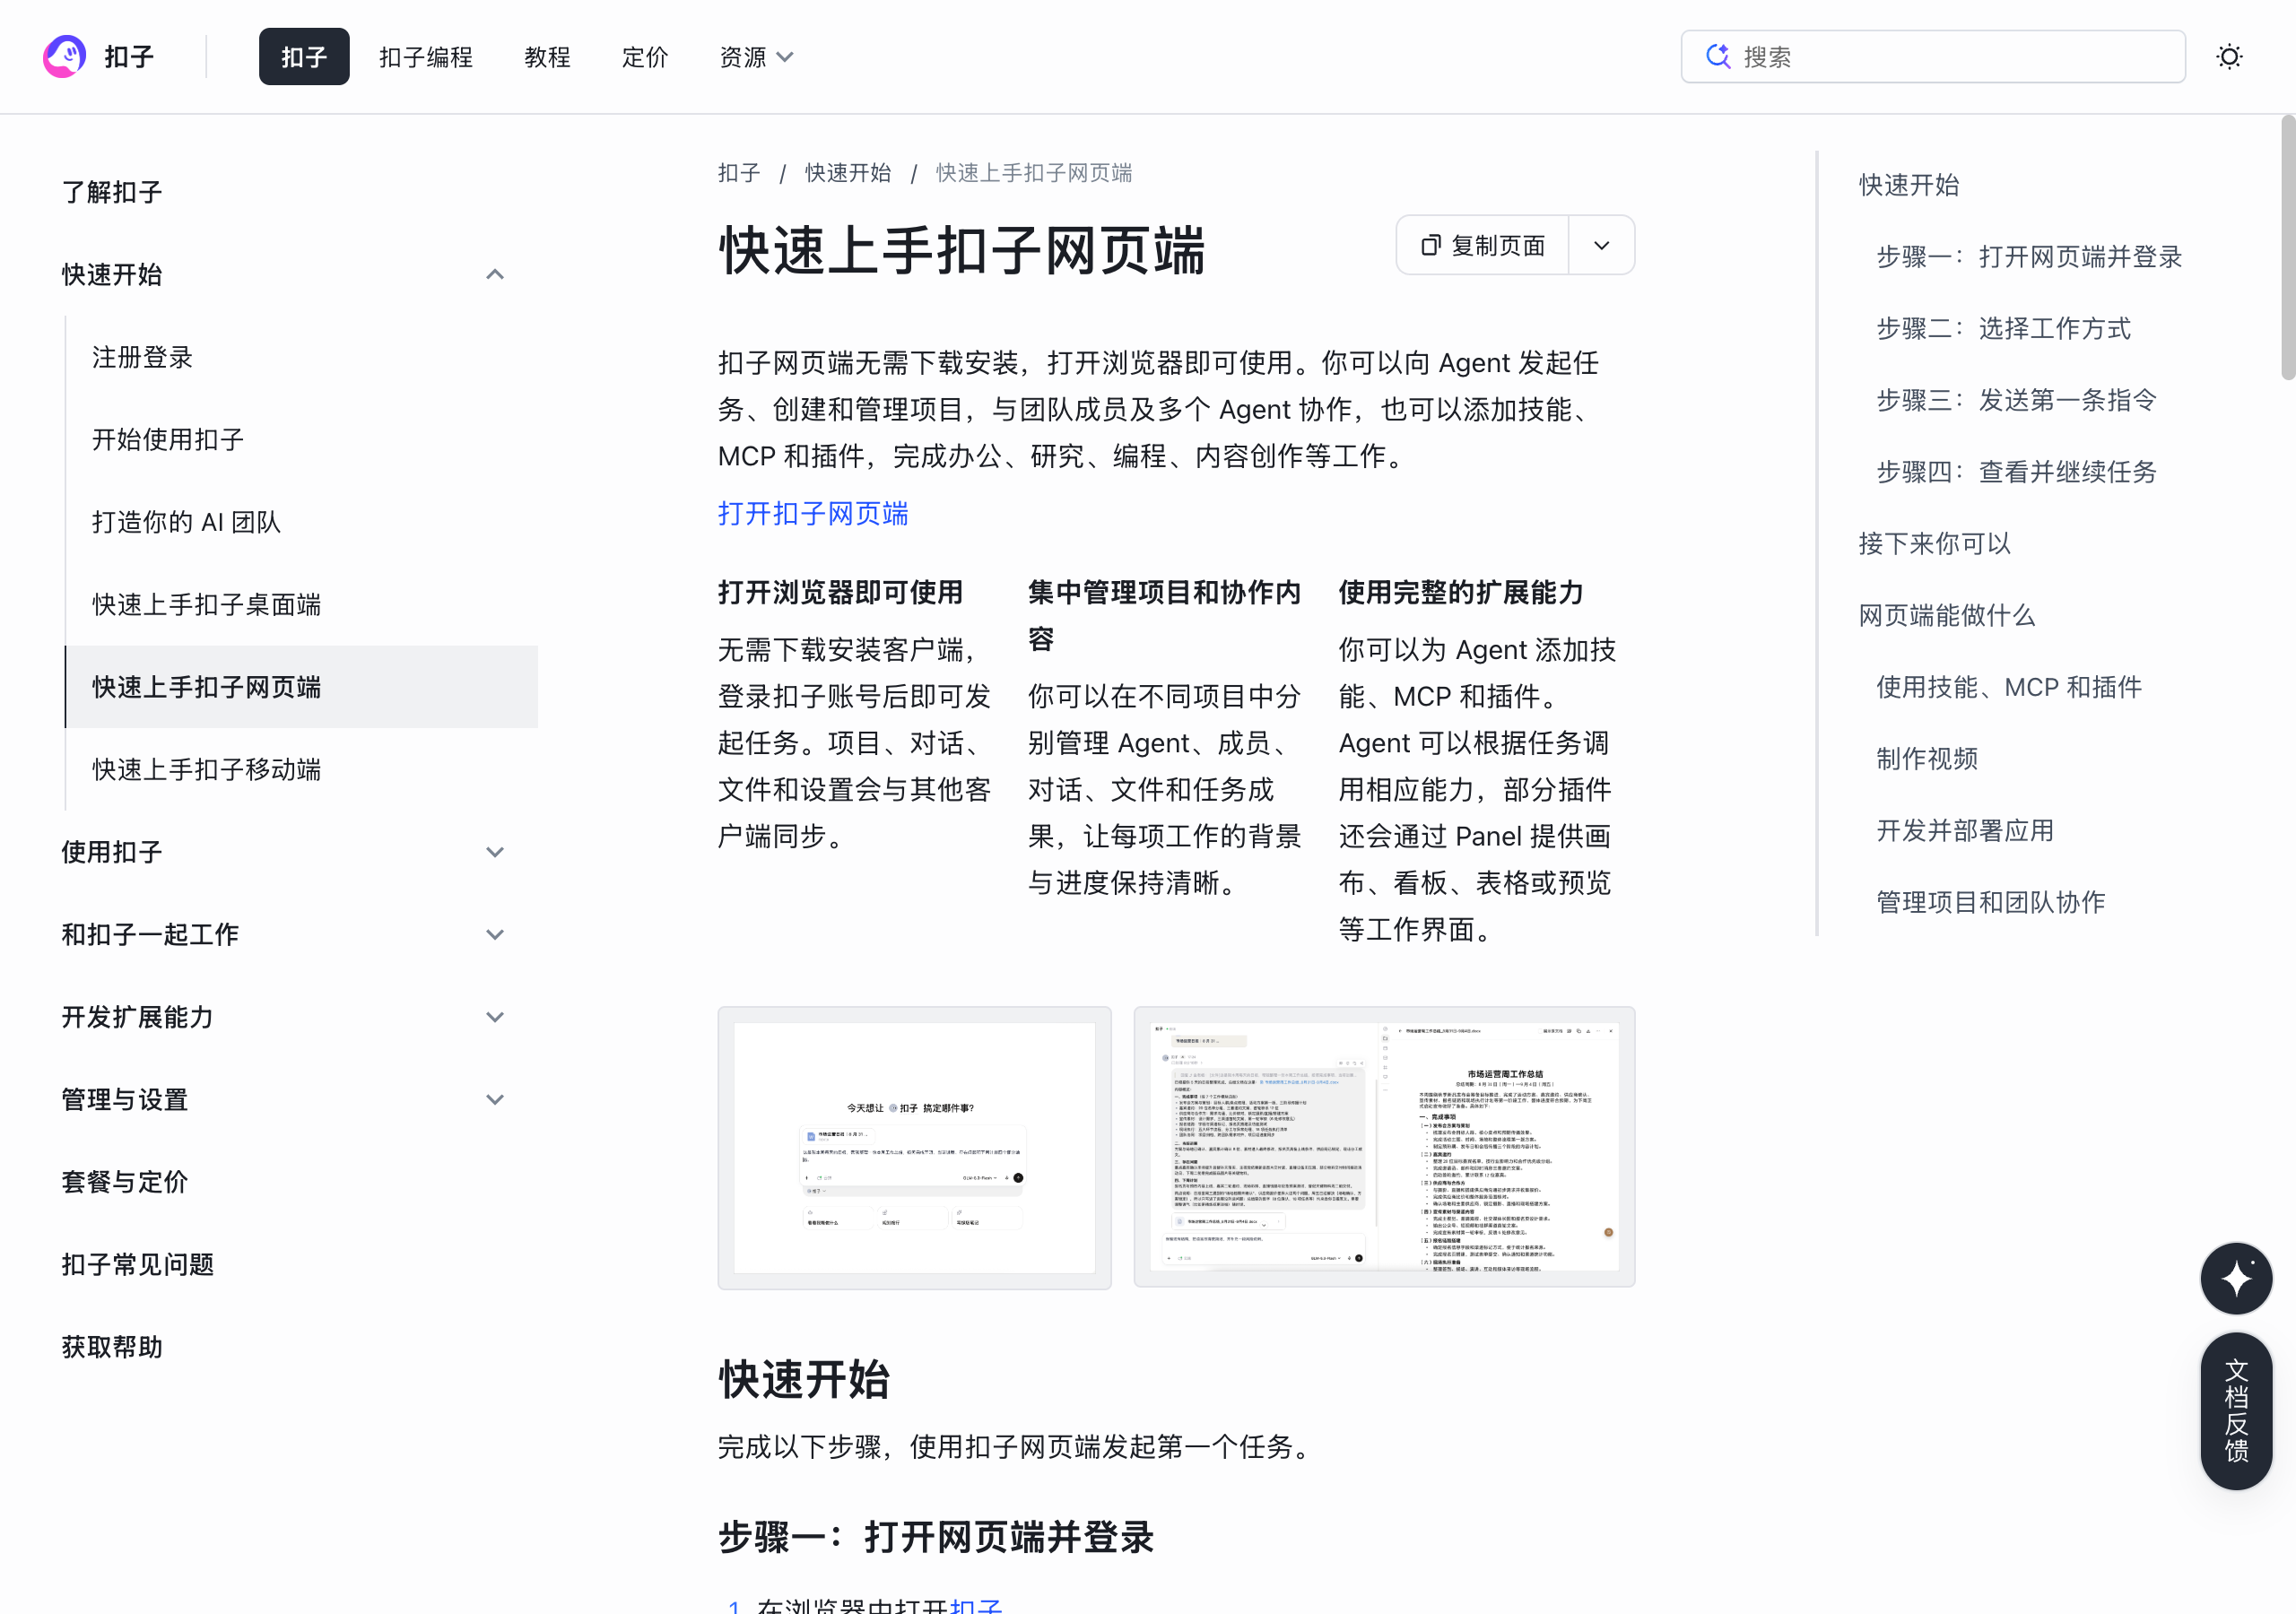Open the 注册登录 sidebar page
2296x1614 pixels.
point(142,357)
